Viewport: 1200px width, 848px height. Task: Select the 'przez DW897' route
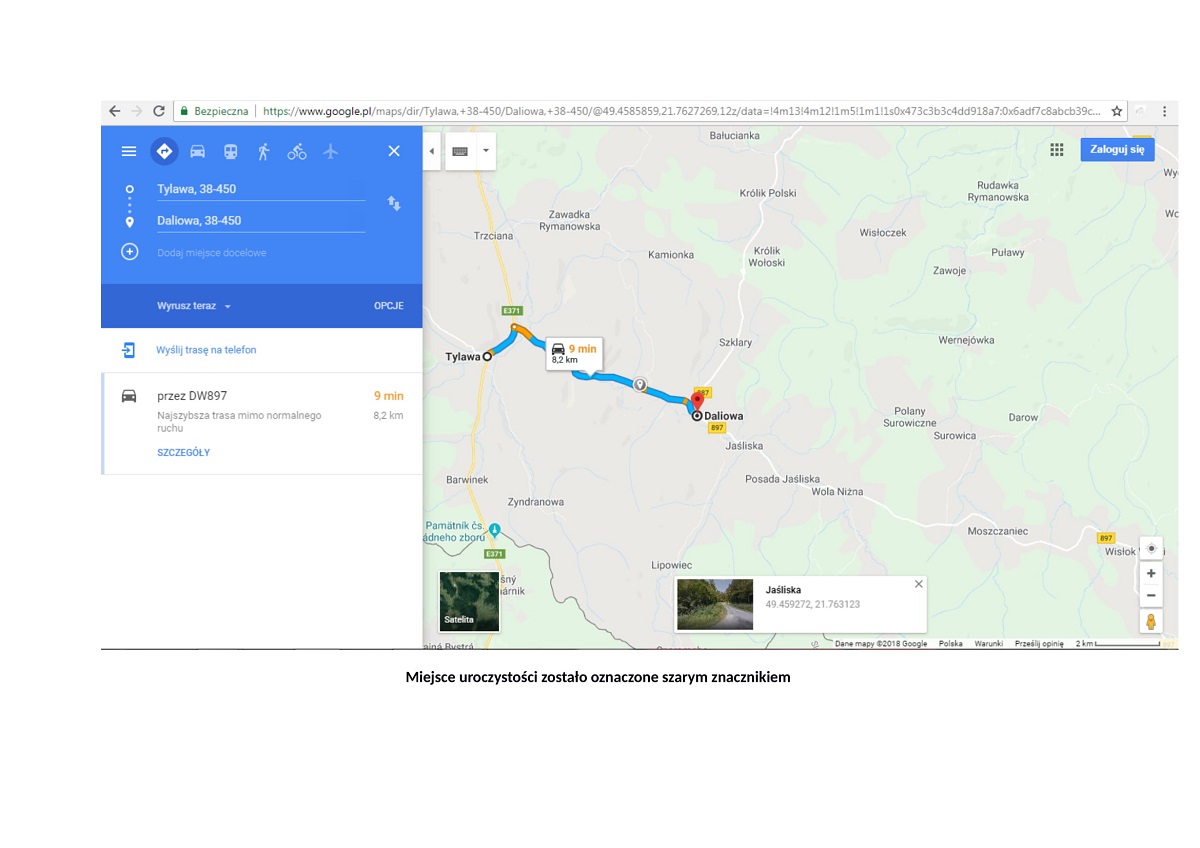pyautogui.click(x=262, y=423)
